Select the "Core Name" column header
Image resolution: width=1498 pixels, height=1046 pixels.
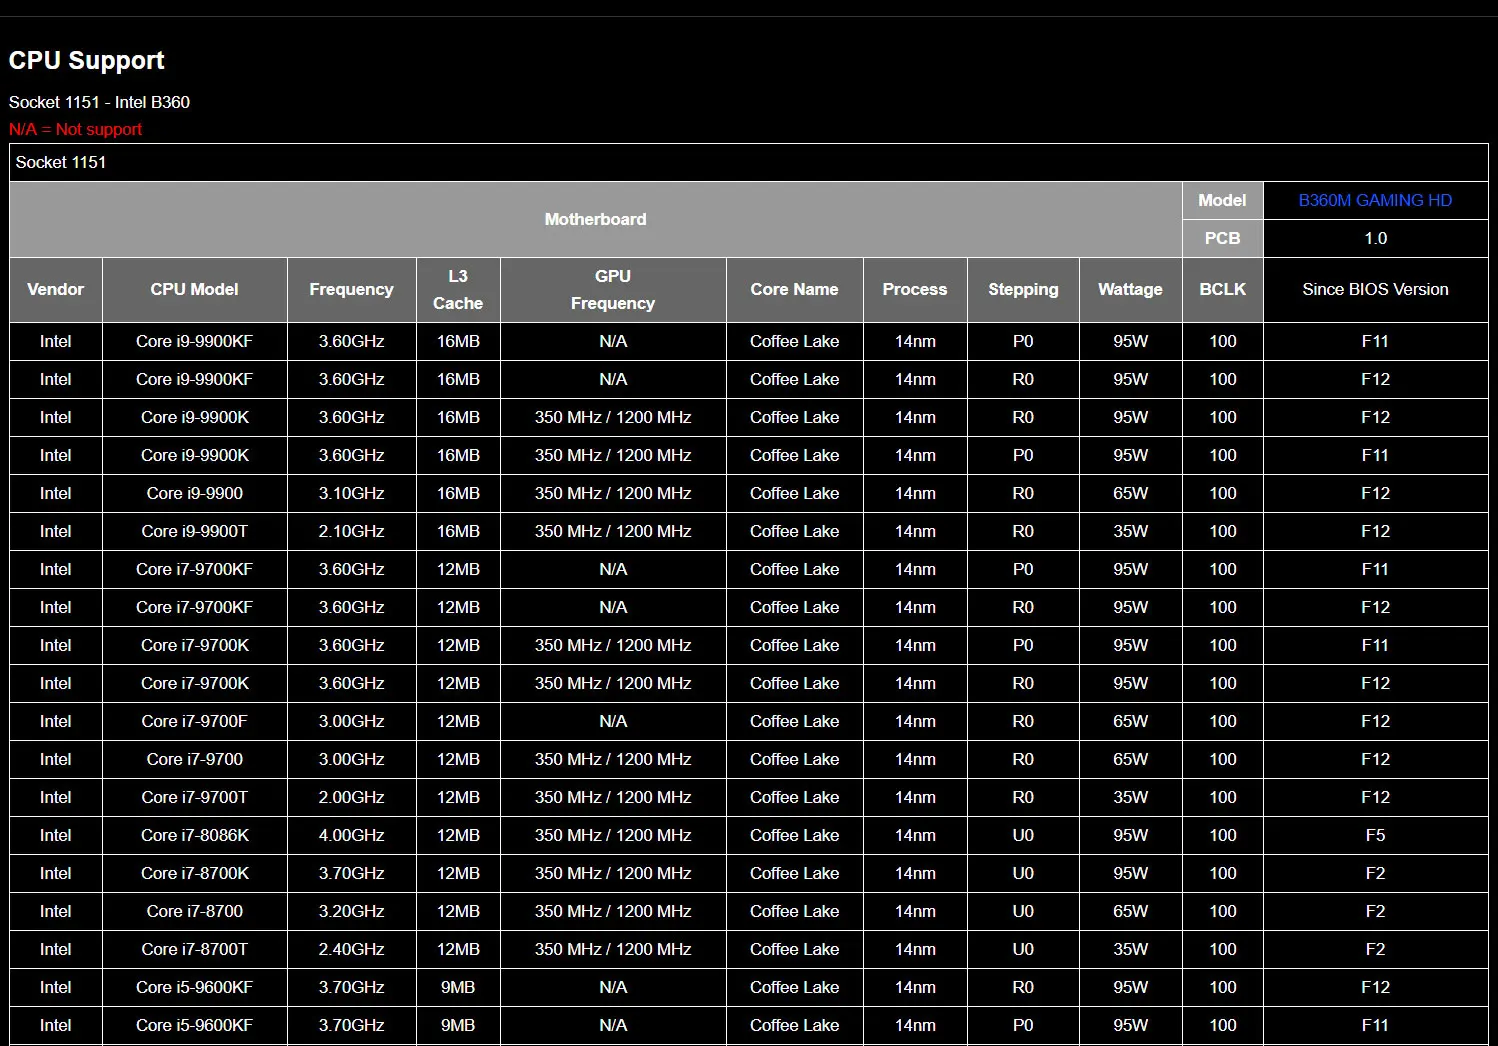tap(795, 289)
